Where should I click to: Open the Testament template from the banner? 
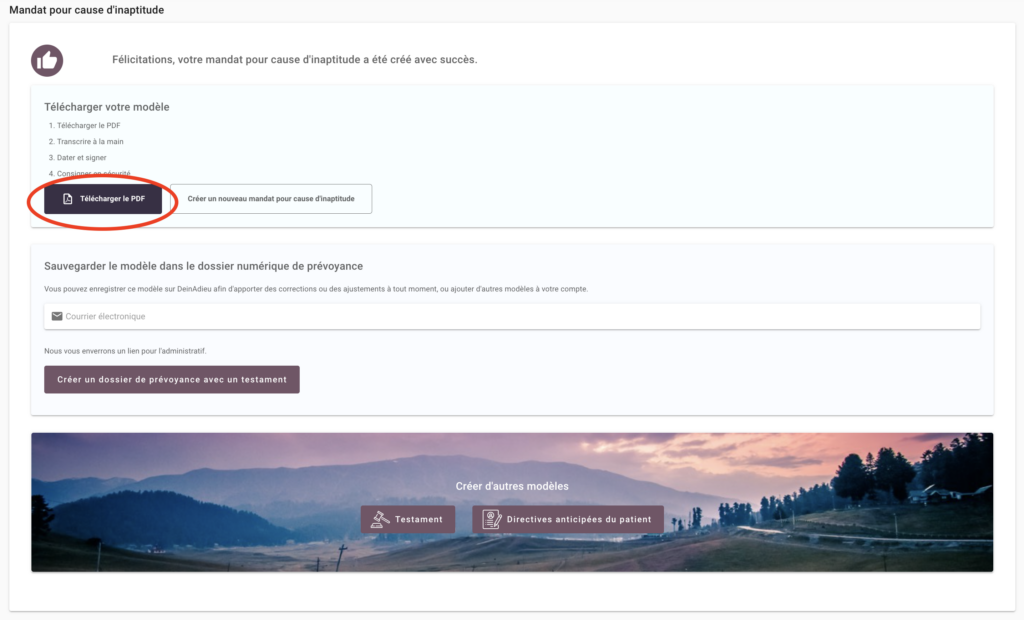[x=408, y=519]
